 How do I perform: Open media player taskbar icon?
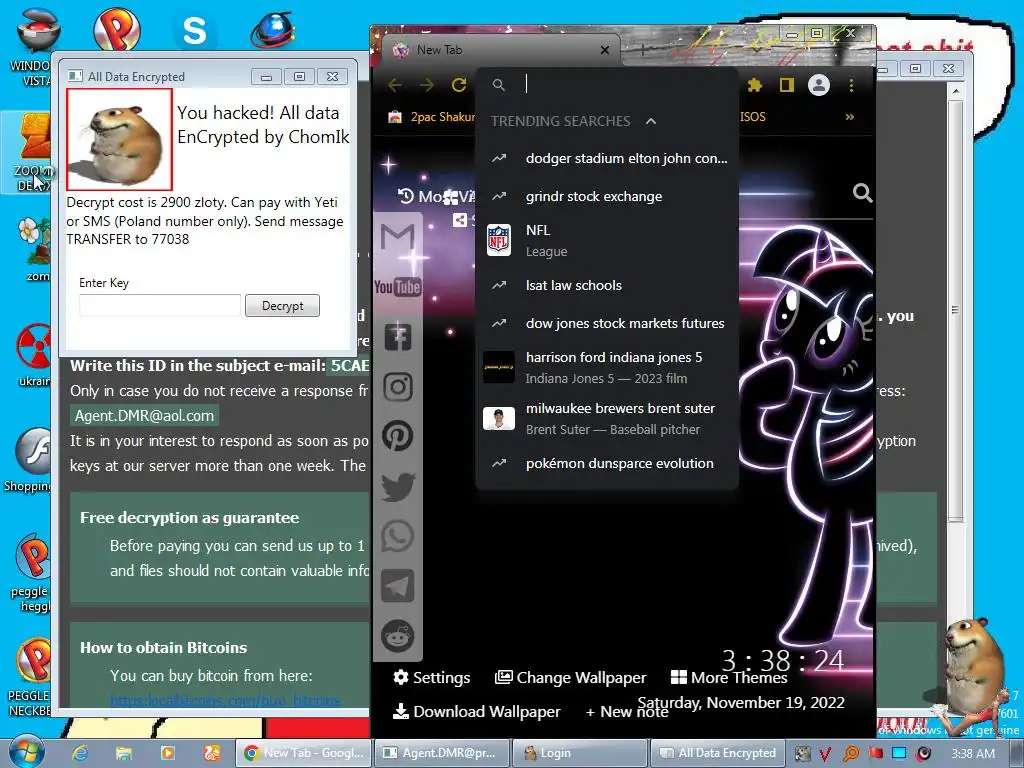[x=168, y=753]
